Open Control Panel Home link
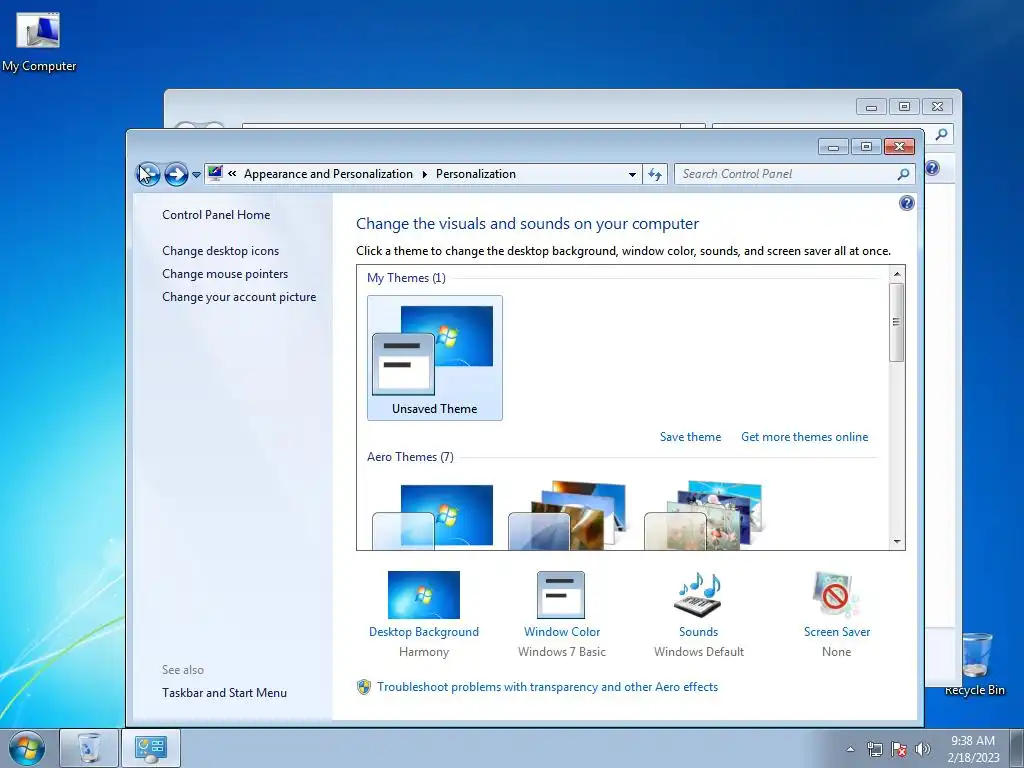The image size is (1024, 768). (216, 215)
